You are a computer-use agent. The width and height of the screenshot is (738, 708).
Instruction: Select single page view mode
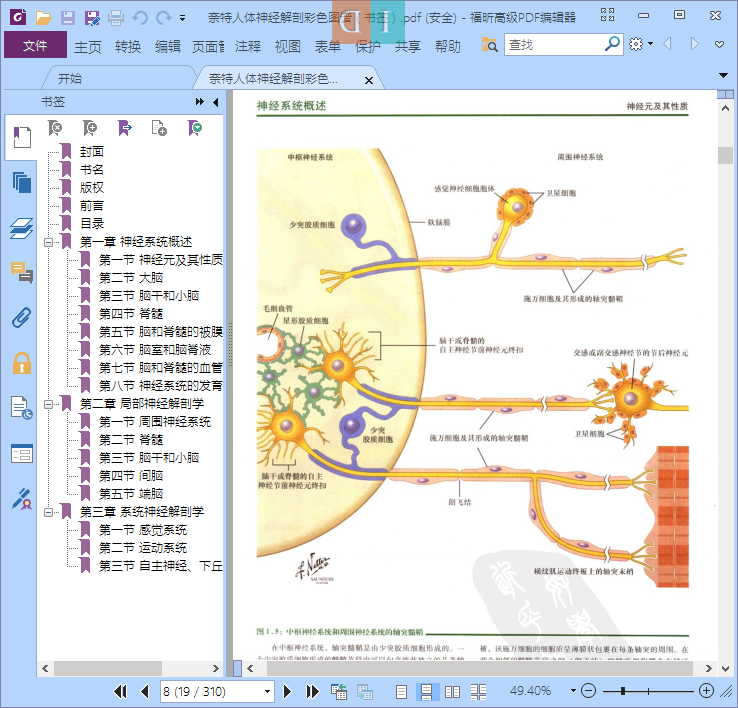[401, 692]
